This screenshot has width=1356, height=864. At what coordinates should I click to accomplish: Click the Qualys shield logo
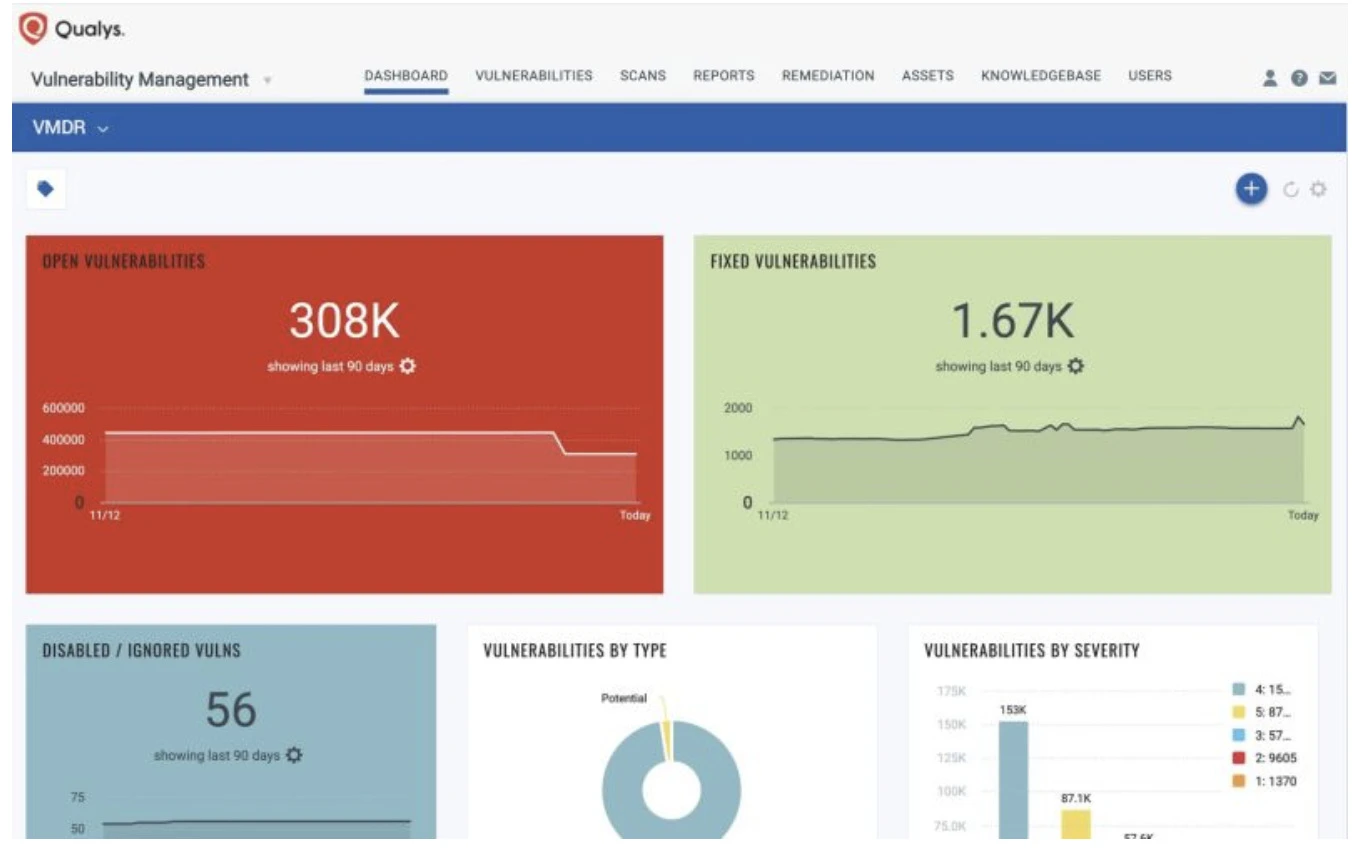33,28
